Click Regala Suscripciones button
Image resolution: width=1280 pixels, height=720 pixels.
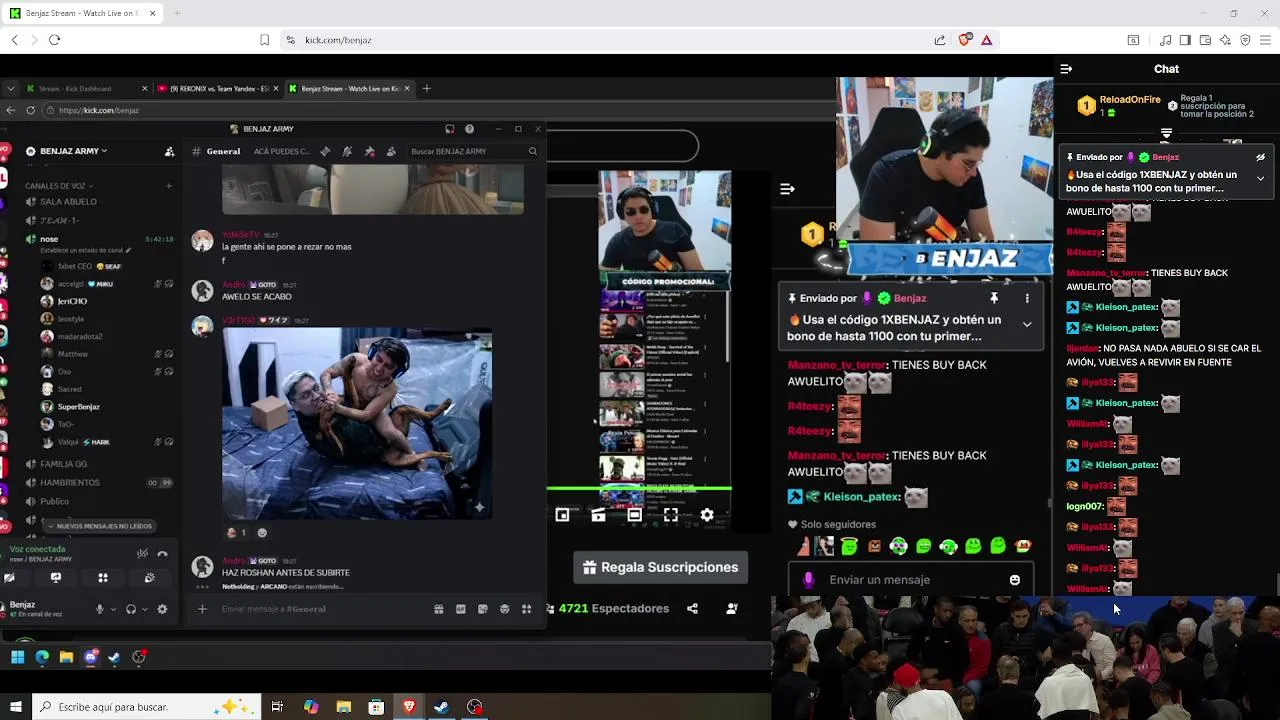[x=660, y=567]
